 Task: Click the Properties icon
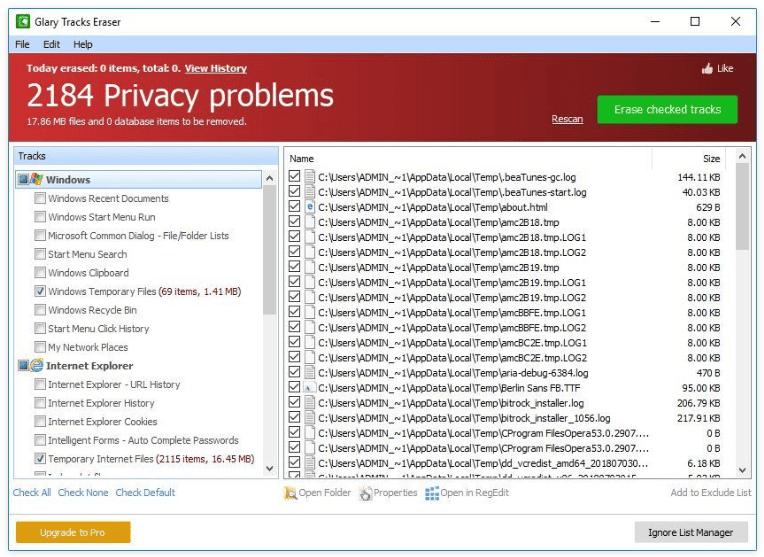365,493
